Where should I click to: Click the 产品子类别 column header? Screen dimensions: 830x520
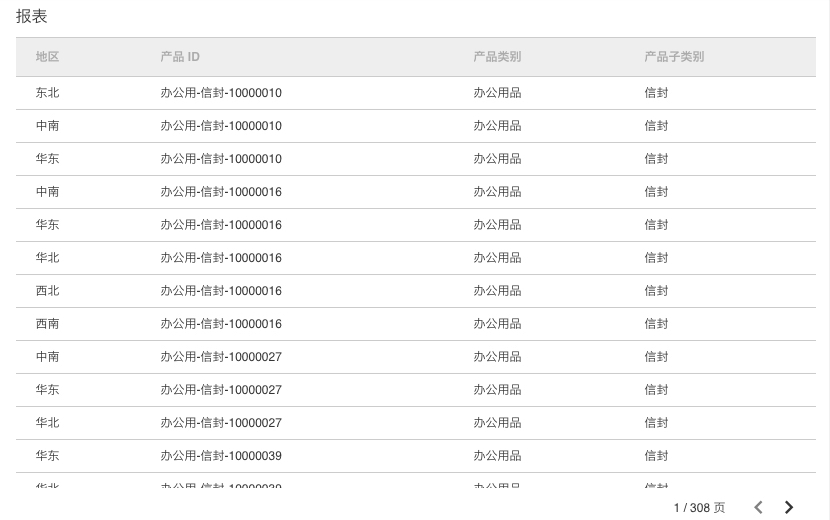(x=674, y=57)
